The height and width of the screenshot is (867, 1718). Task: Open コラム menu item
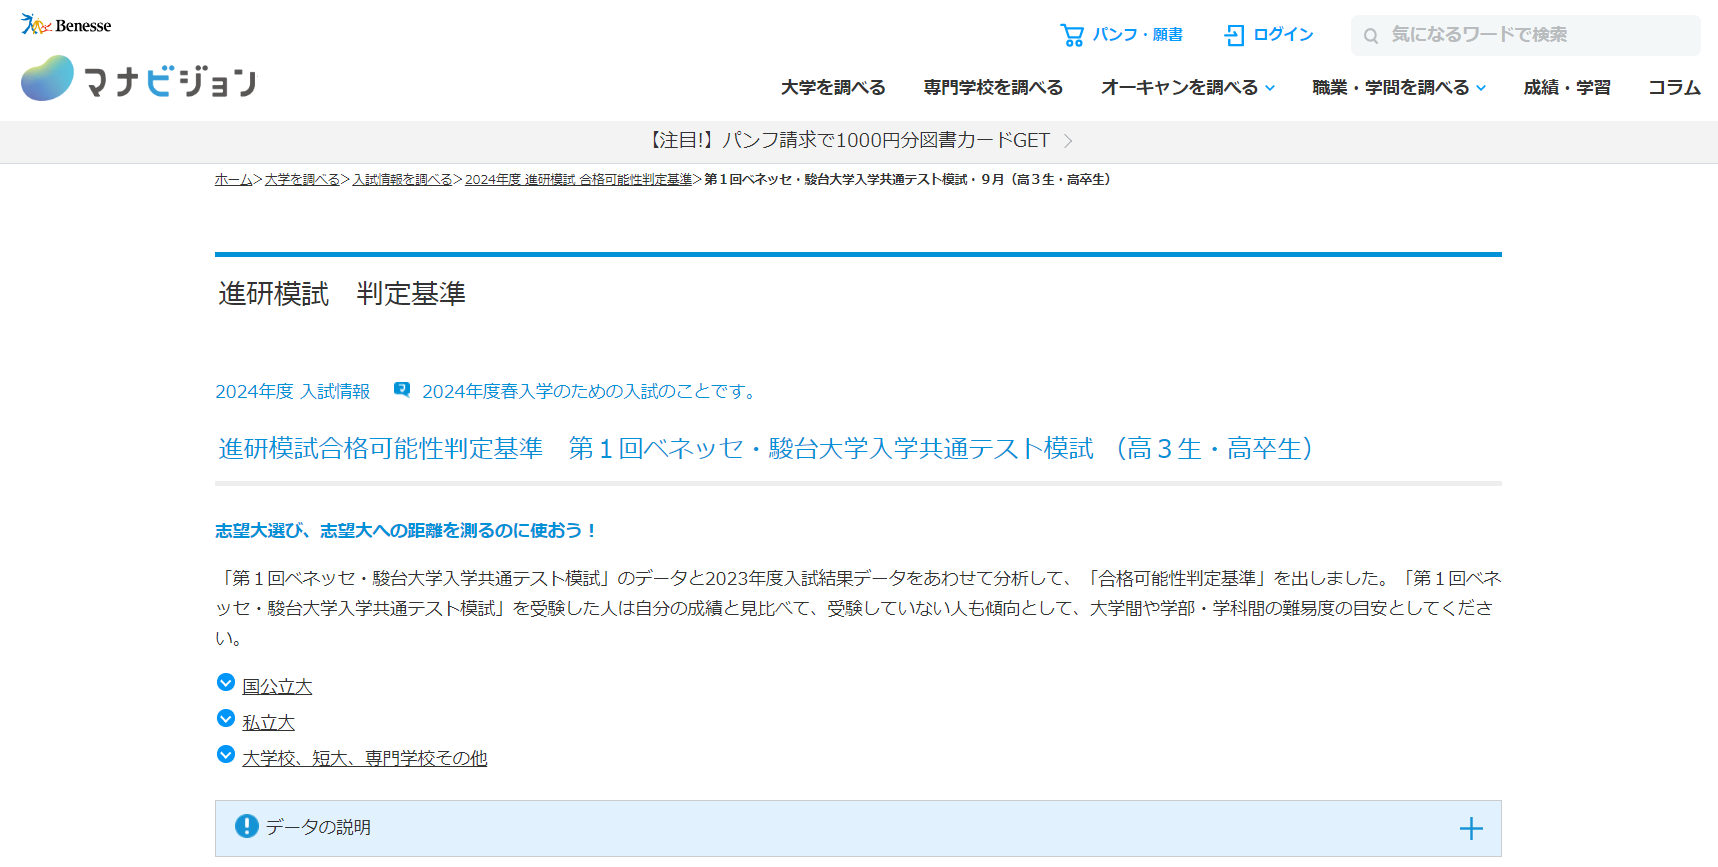point(1674,88)
